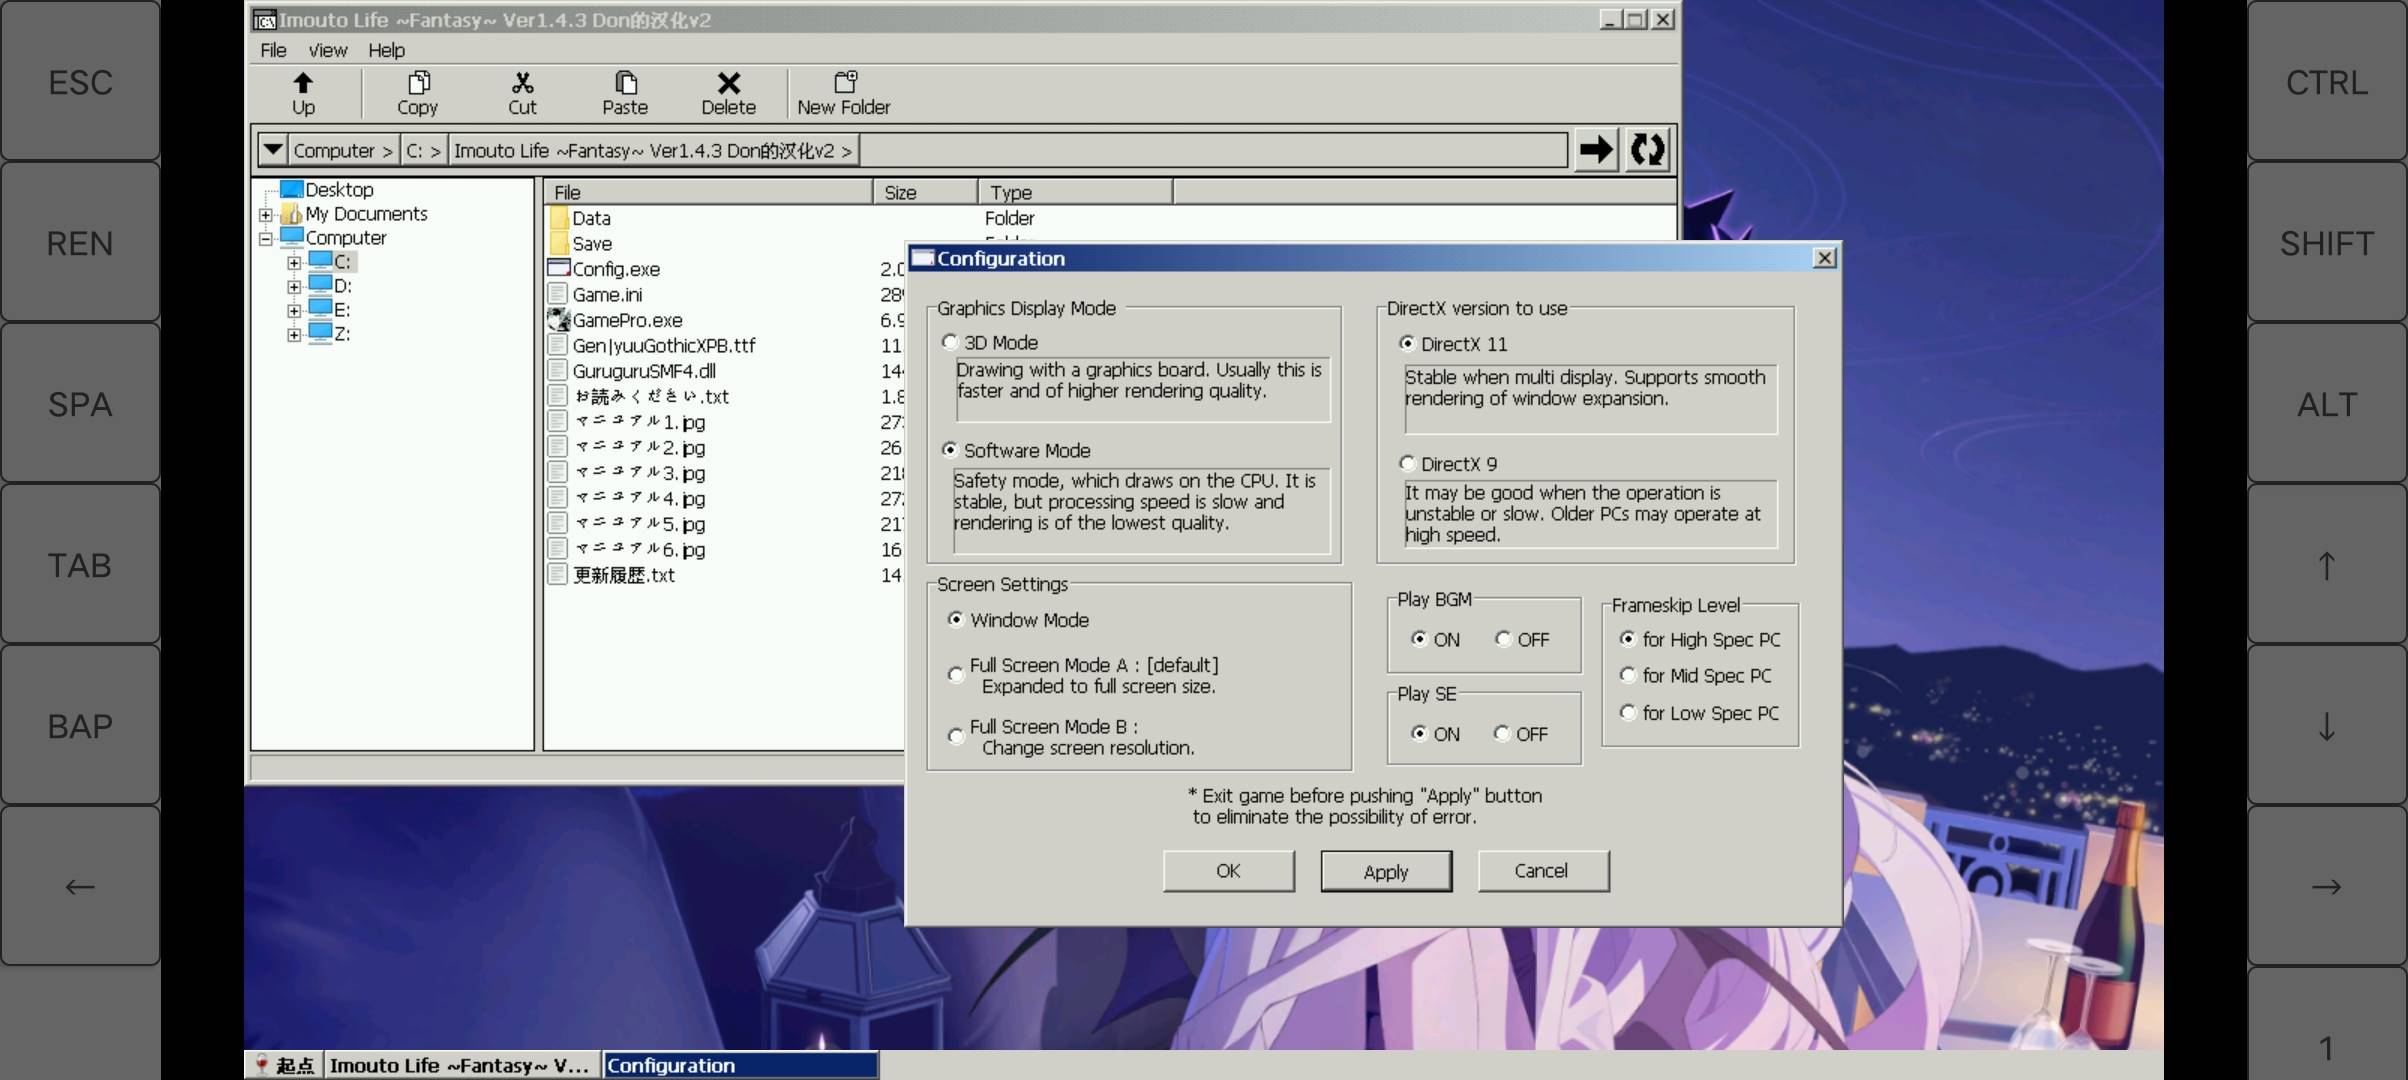Viewport: 2408px width, 1080px height.
Task: Click the Apply button
Action: pos(1382,871)
